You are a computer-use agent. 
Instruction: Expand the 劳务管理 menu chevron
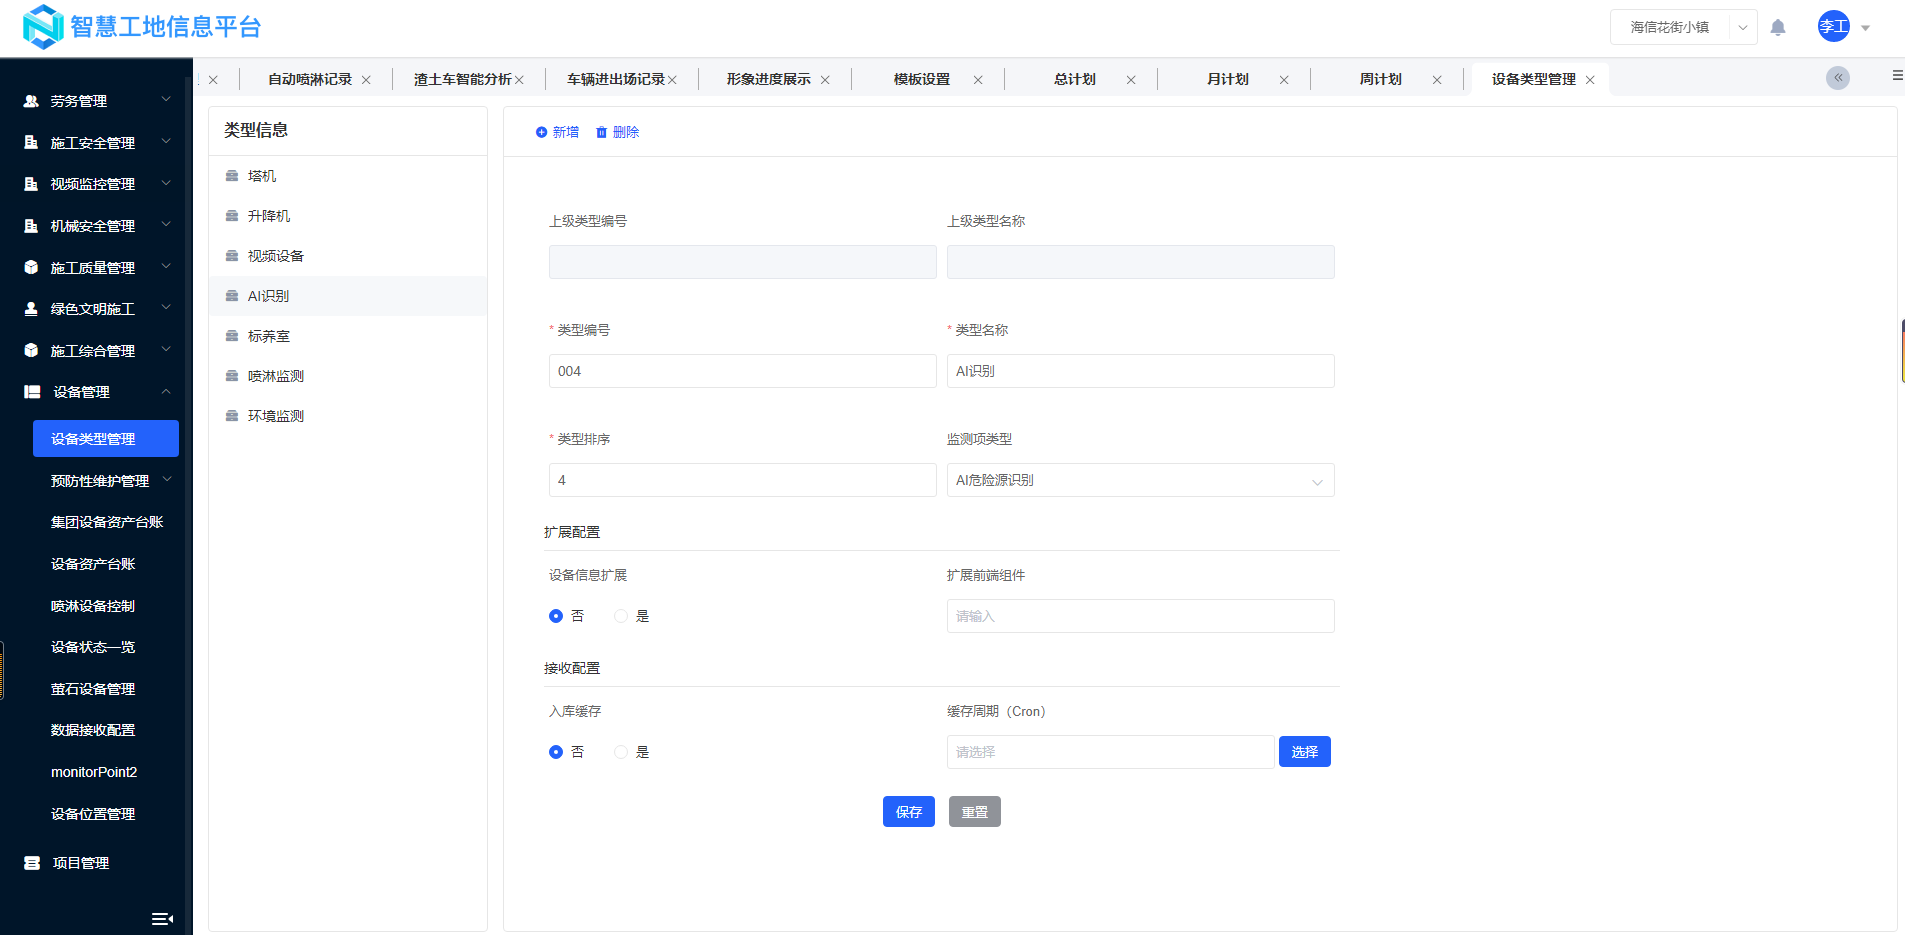pyautogui.click(x=166, y=100)
